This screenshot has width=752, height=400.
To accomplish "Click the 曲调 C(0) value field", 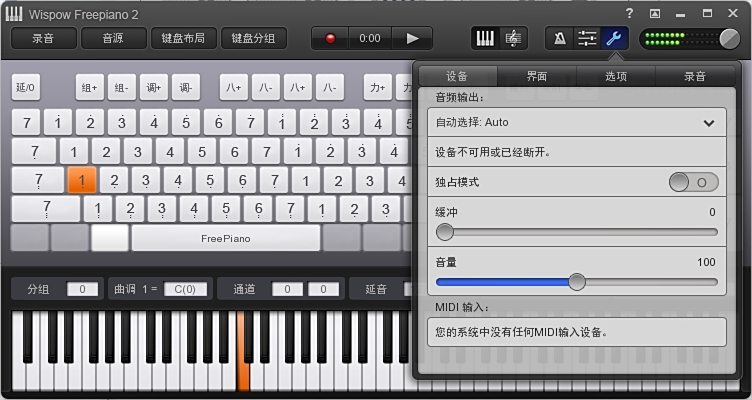I will [x=185, y=289].
